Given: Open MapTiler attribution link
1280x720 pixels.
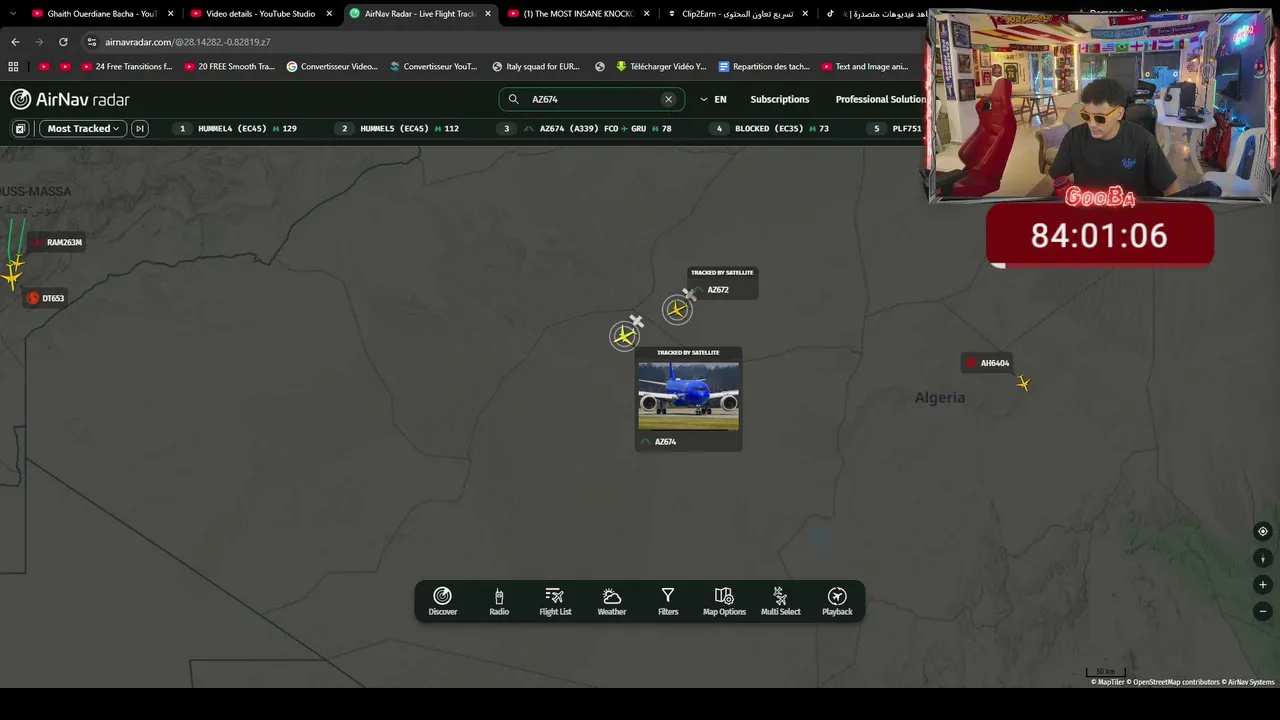Looking at the screenshot, I should coord(1109,682).
